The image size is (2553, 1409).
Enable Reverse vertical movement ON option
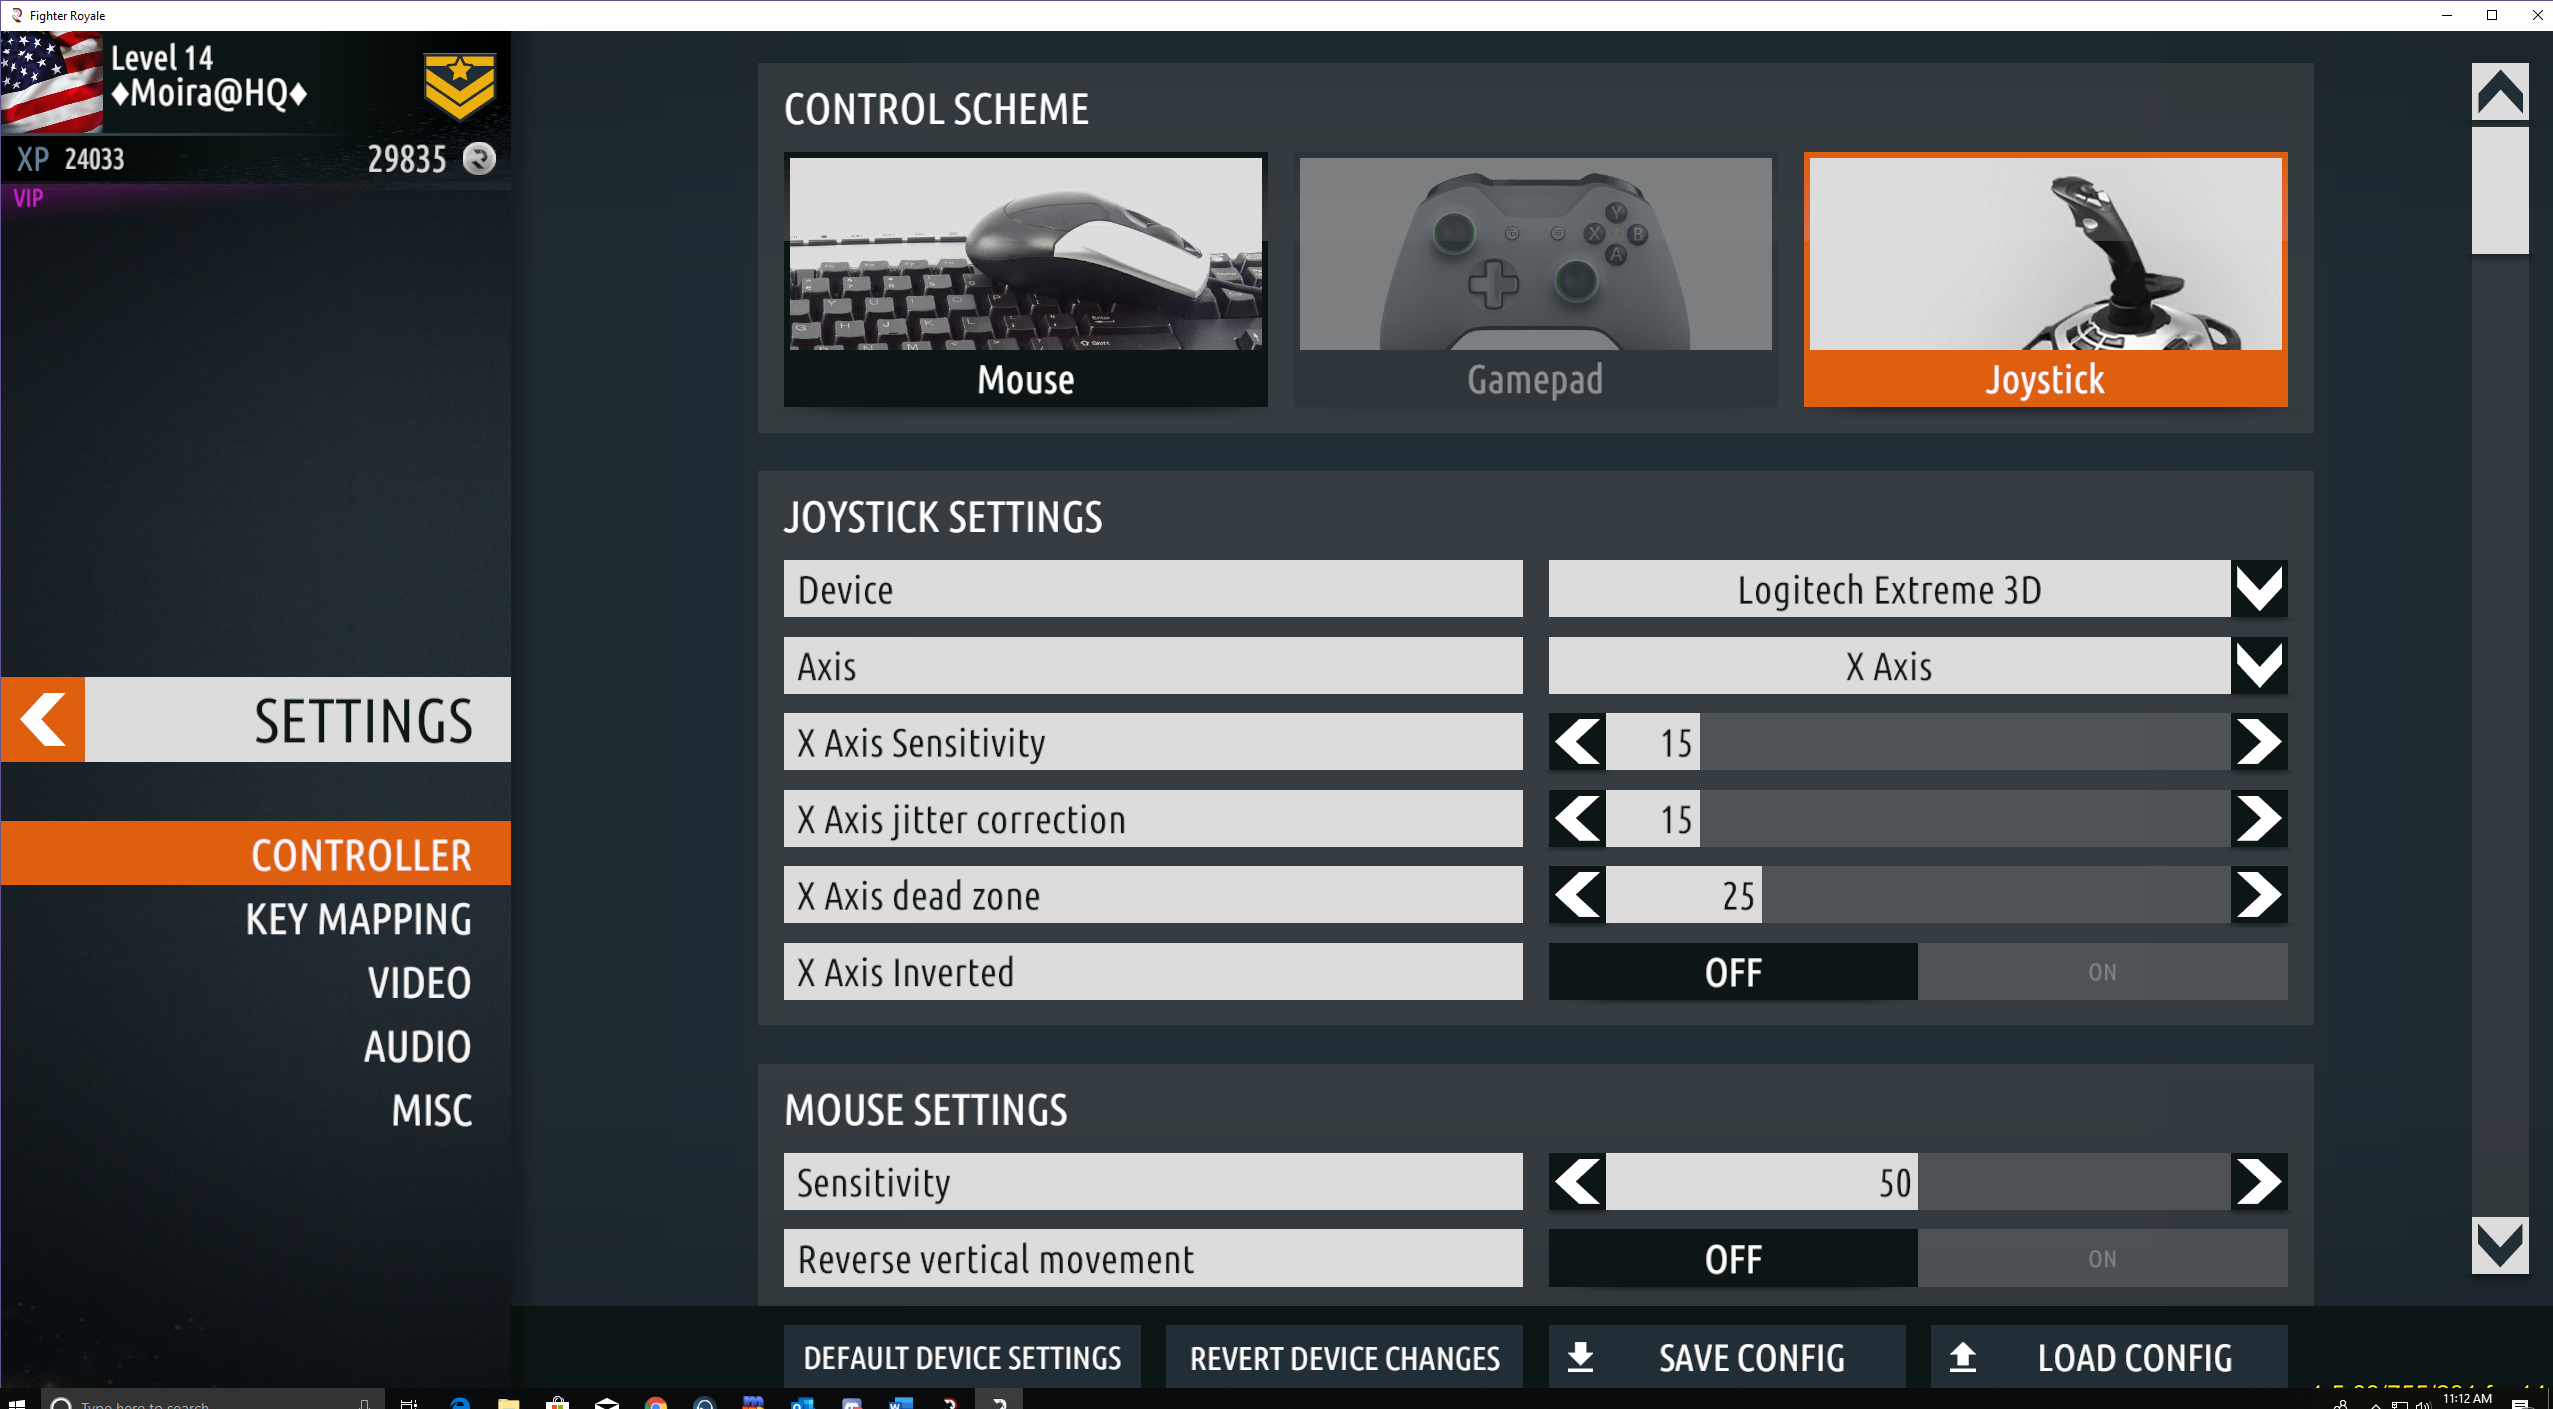pos(2101,1259)
